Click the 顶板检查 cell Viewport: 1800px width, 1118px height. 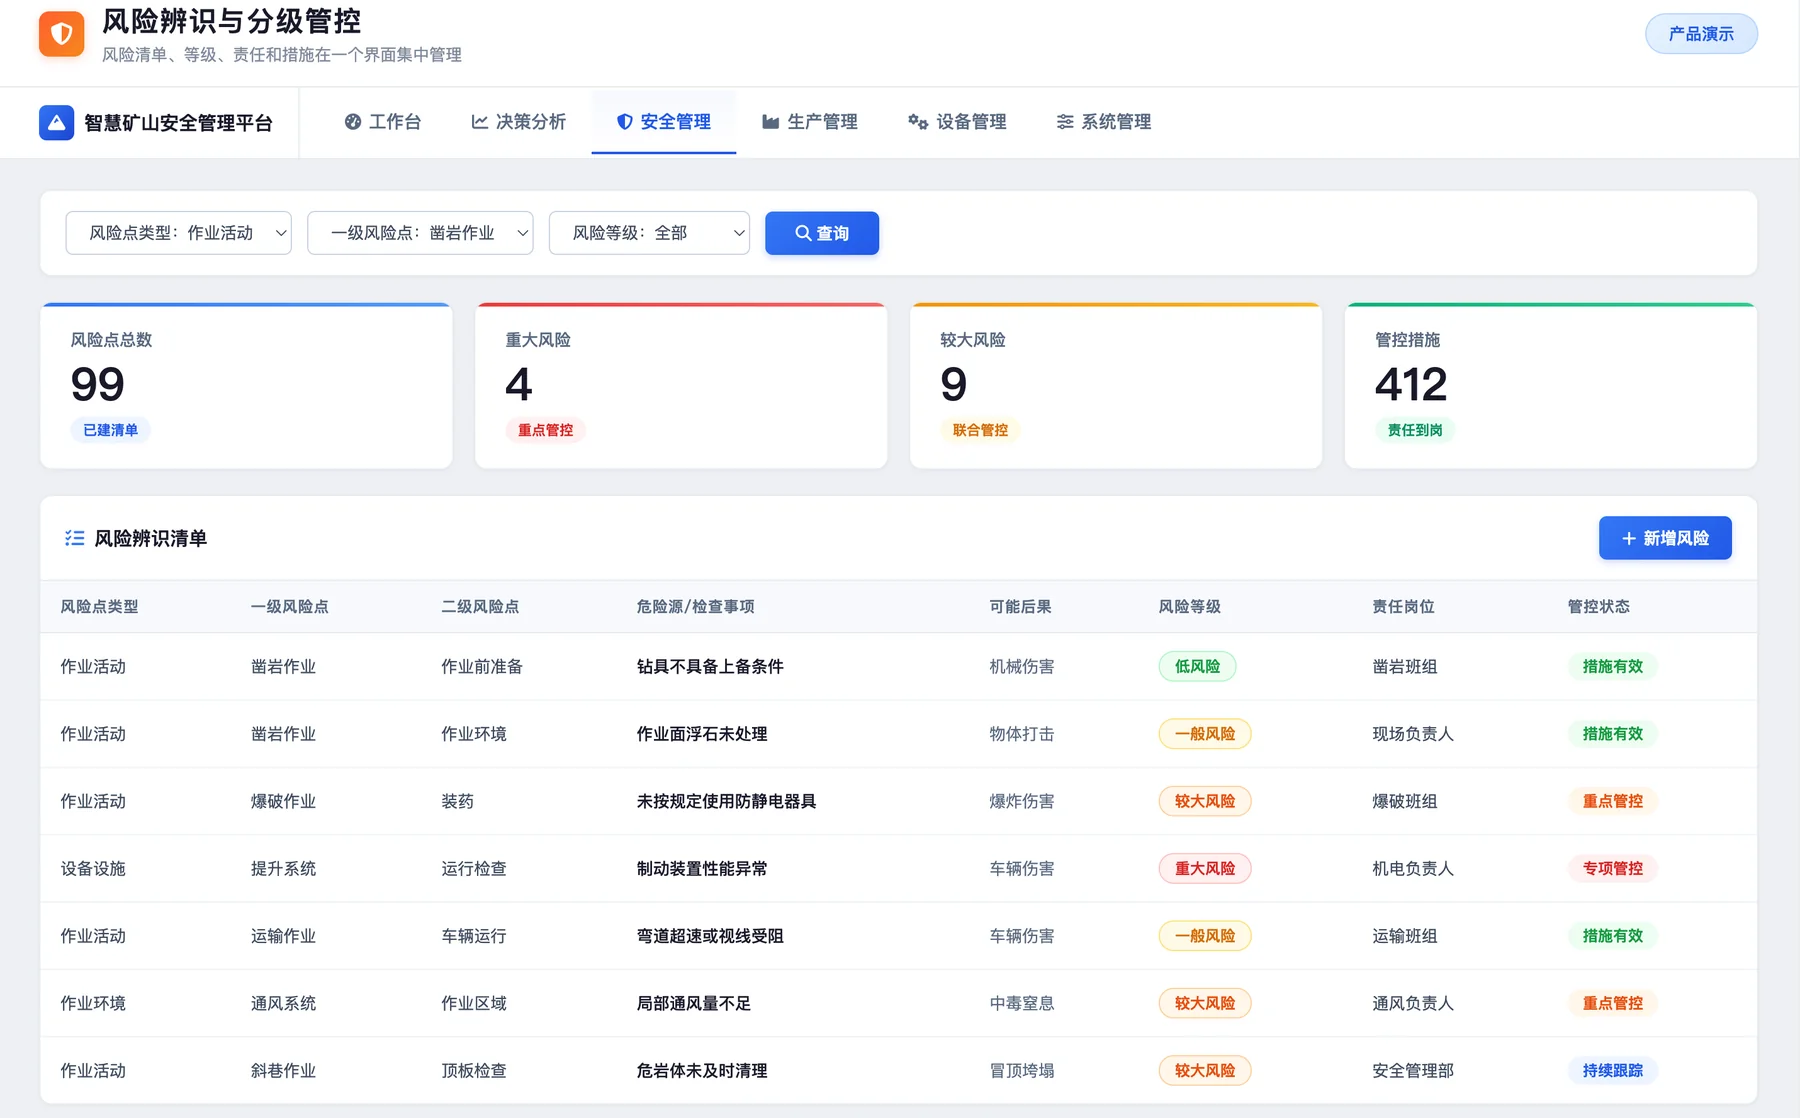(474, 1071)
